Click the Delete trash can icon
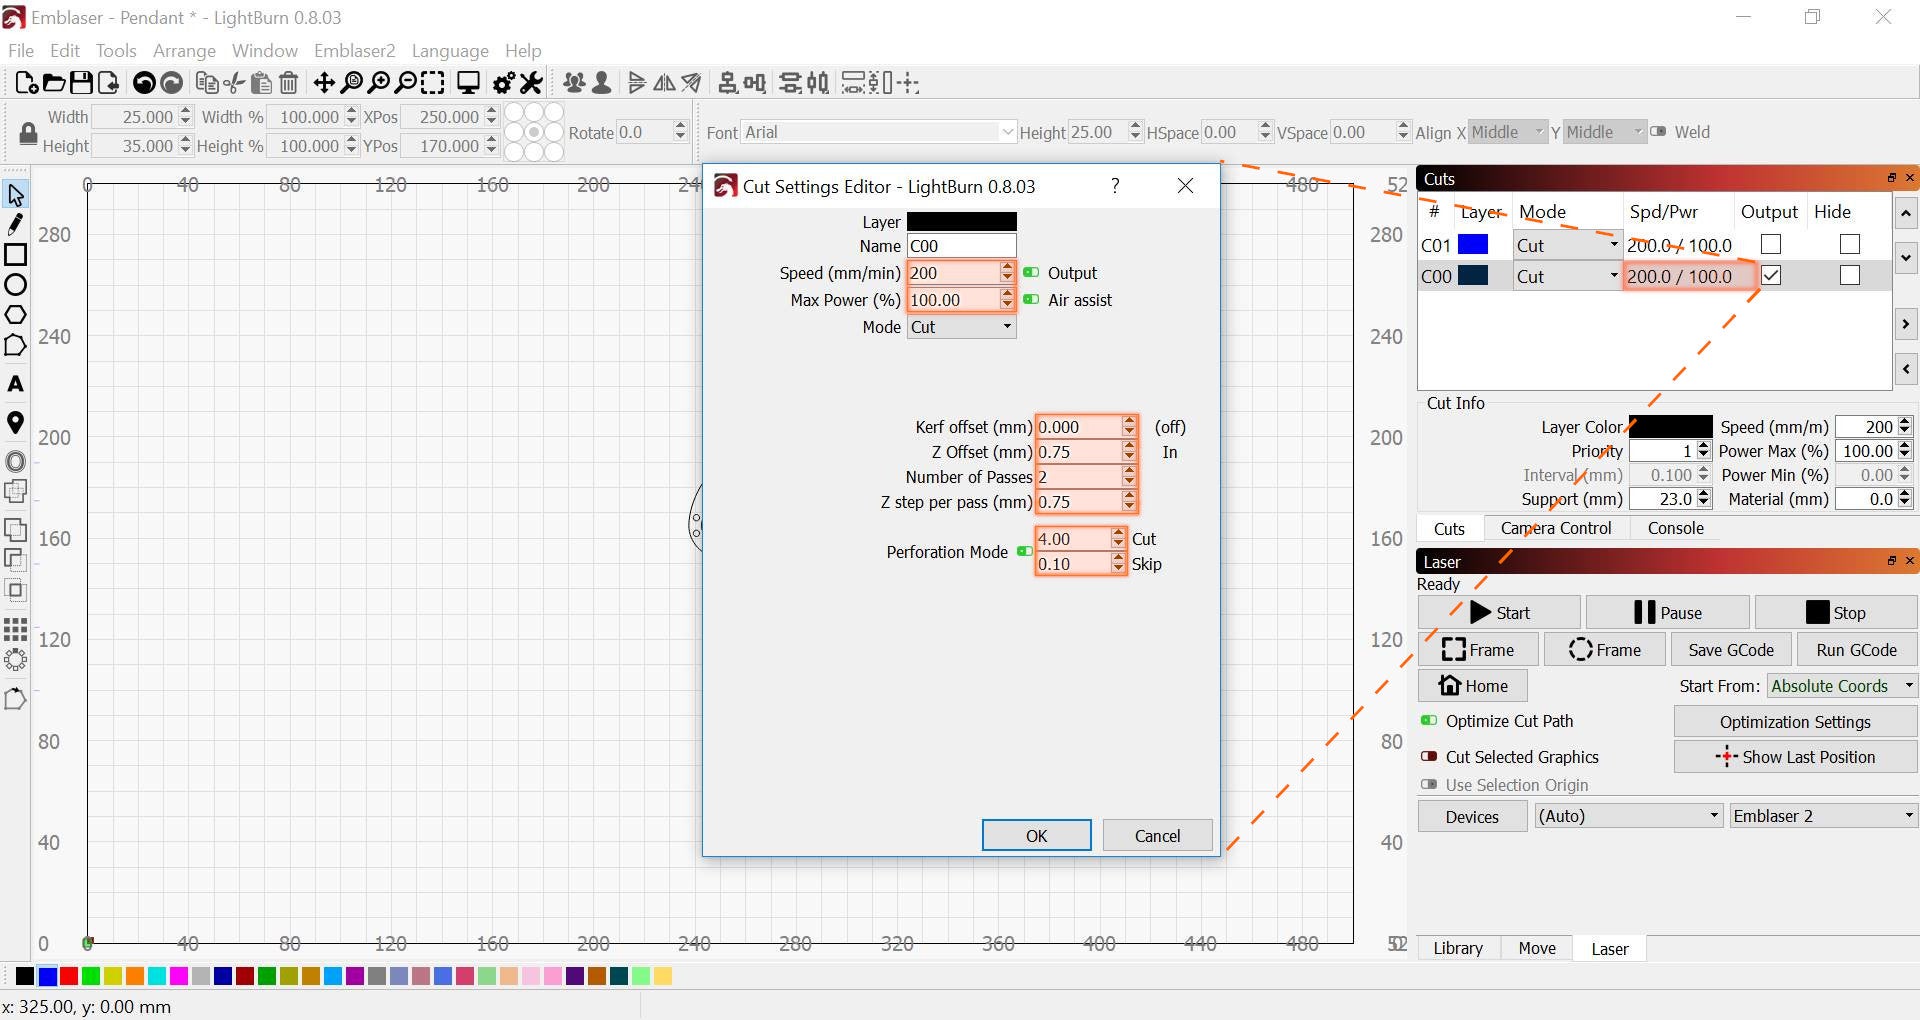Viewport: 1920px width, 1020px height. coord(289,83)
